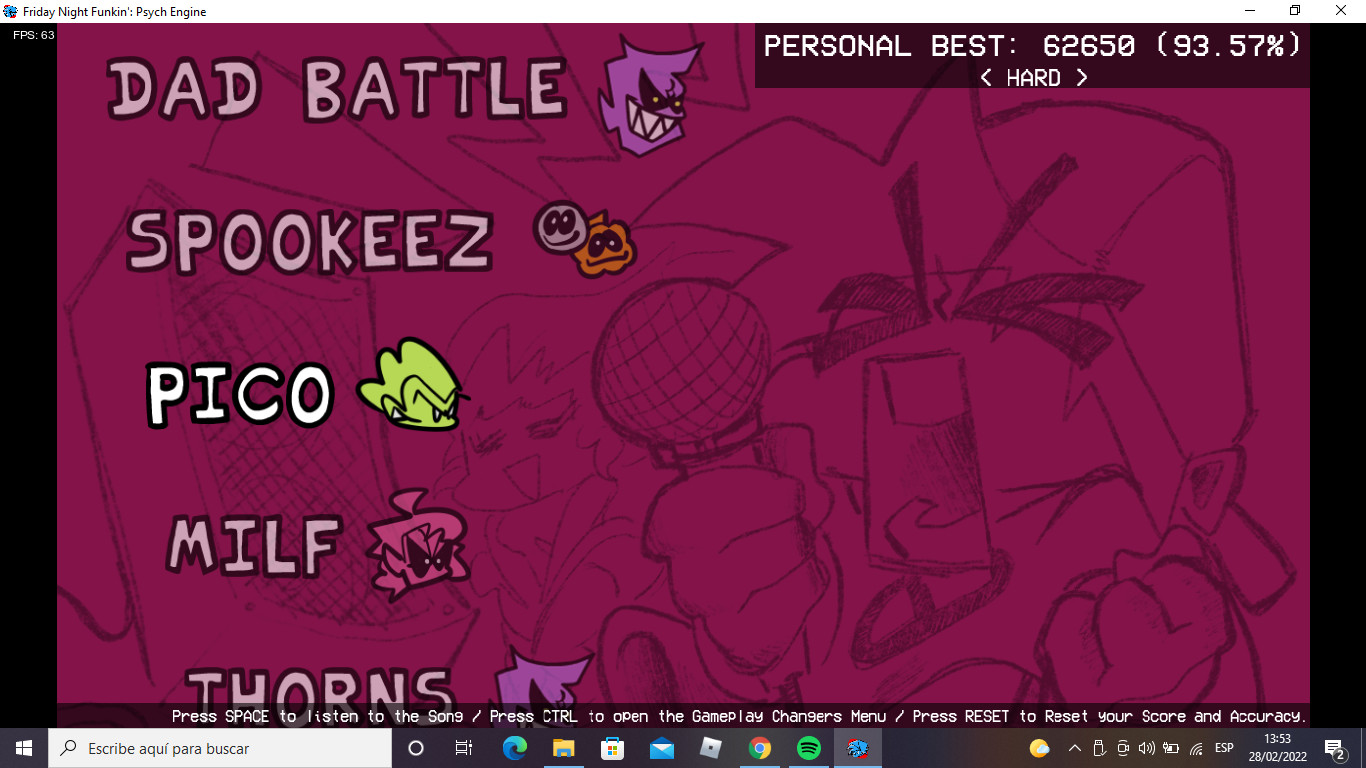Choose the highlighted PICO song
1366x768 pixels.
[240, 394]
